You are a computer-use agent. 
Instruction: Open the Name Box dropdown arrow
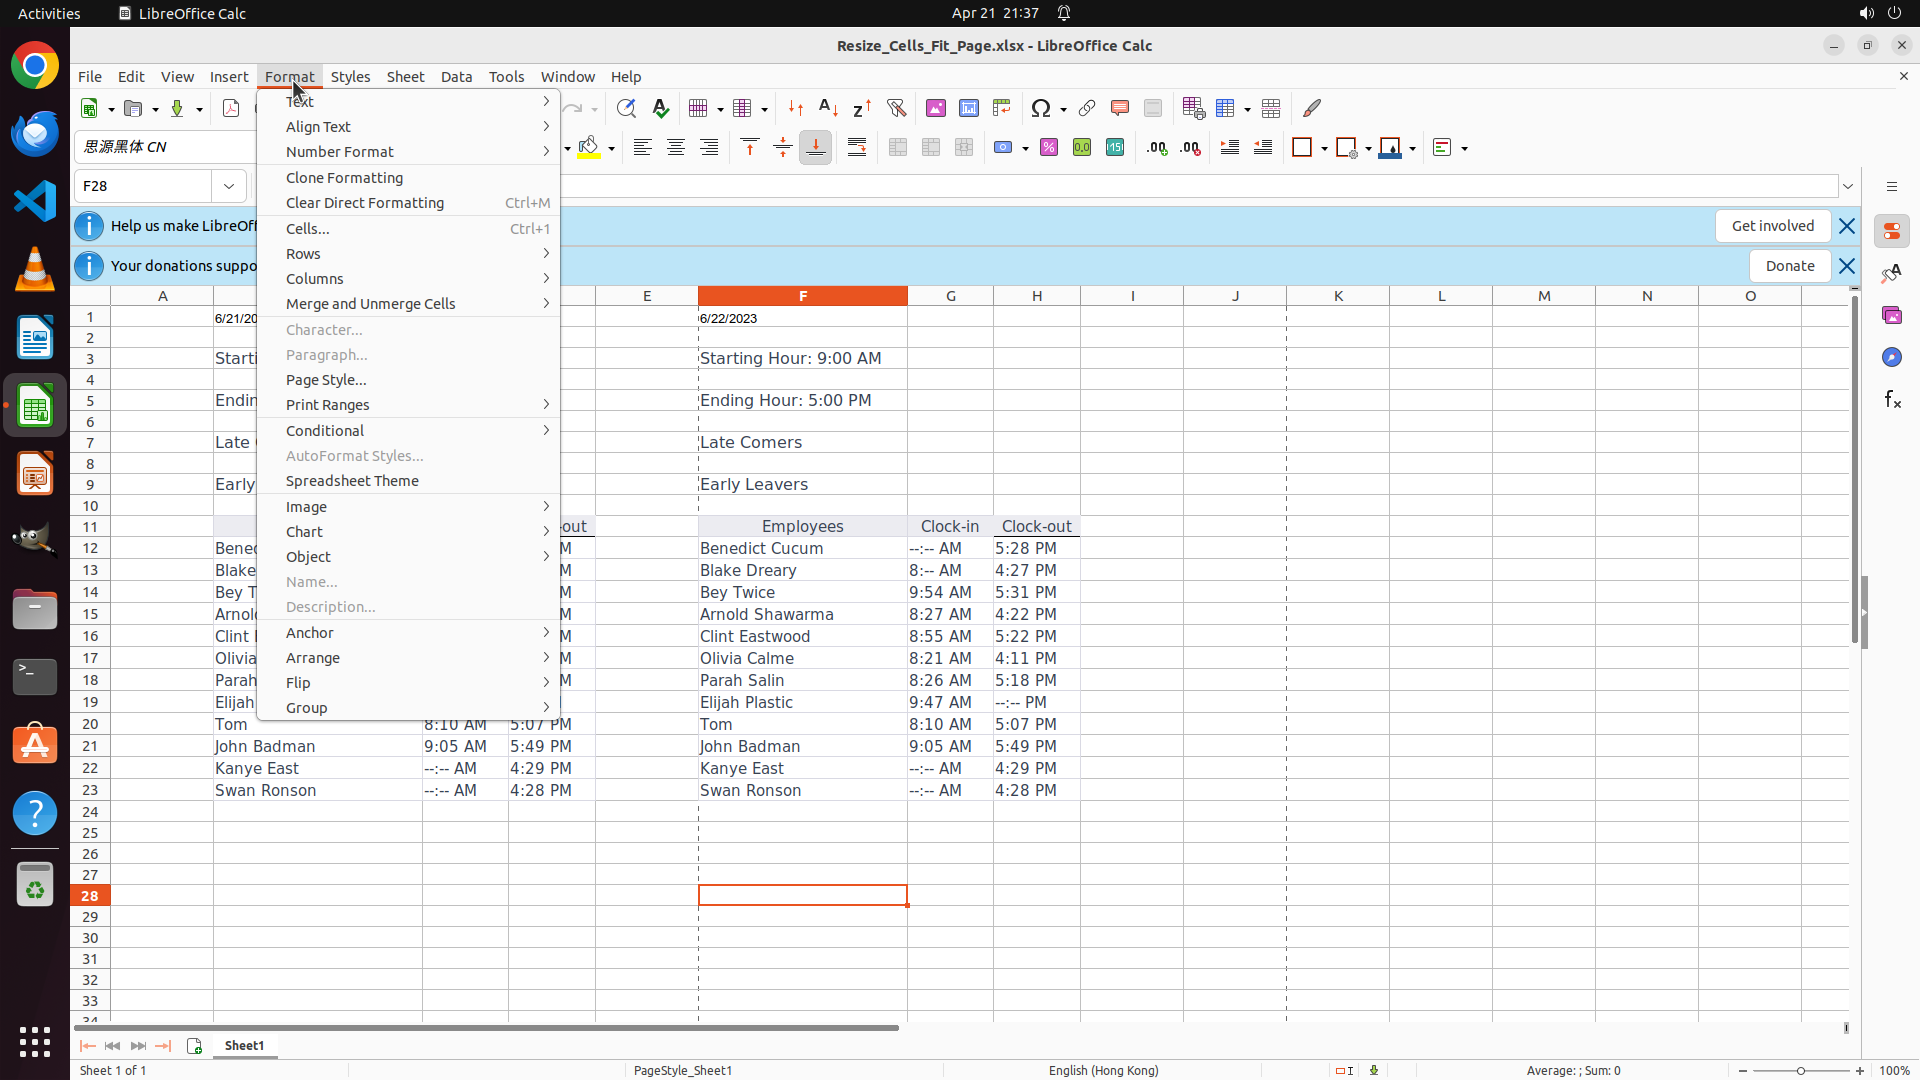coord(229,186)
